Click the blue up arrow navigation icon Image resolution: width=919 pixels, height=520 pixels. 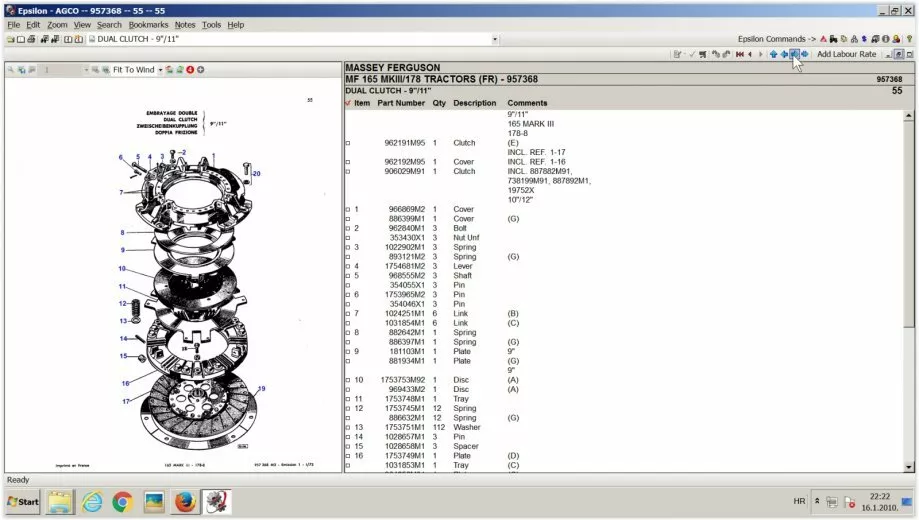pos(774,54)
